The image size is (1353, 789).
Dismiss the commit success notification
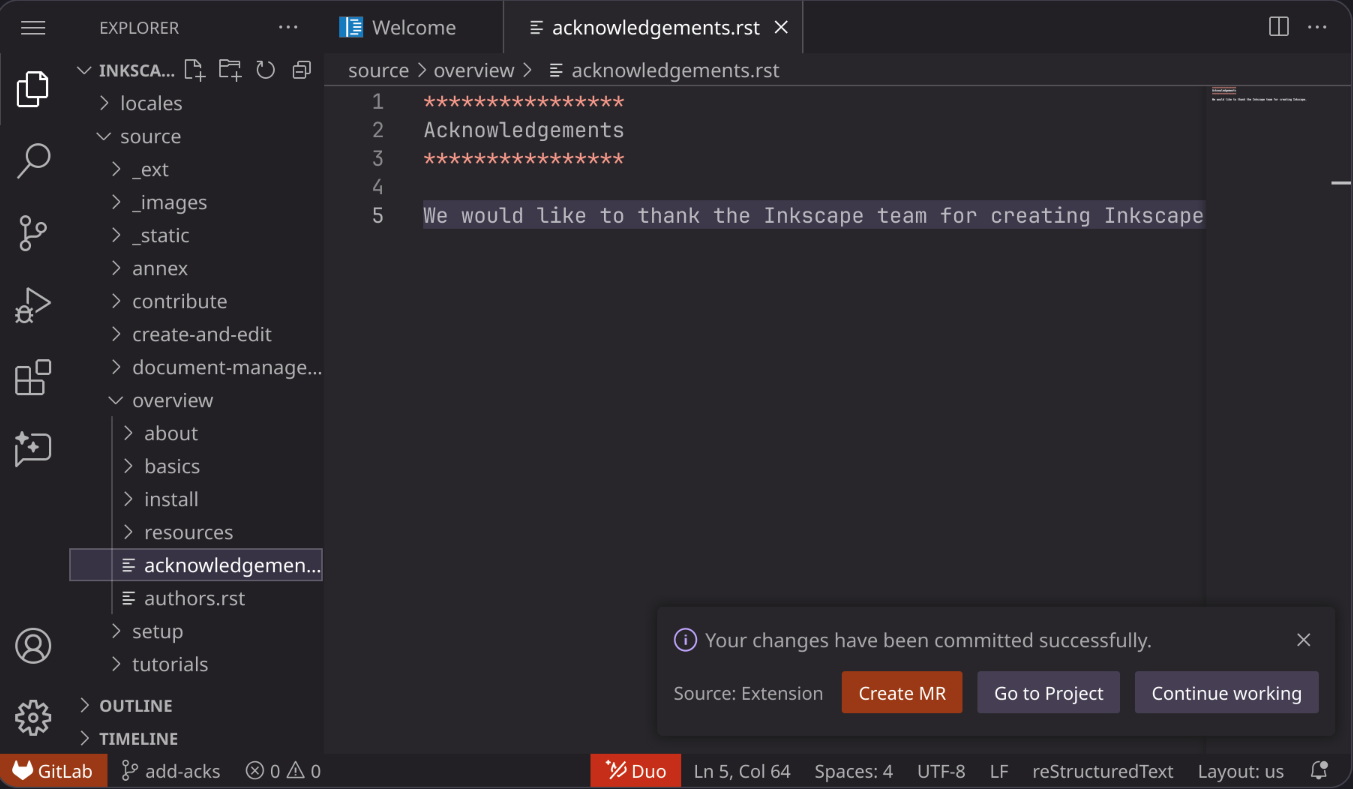click(x=1304, y=640)
